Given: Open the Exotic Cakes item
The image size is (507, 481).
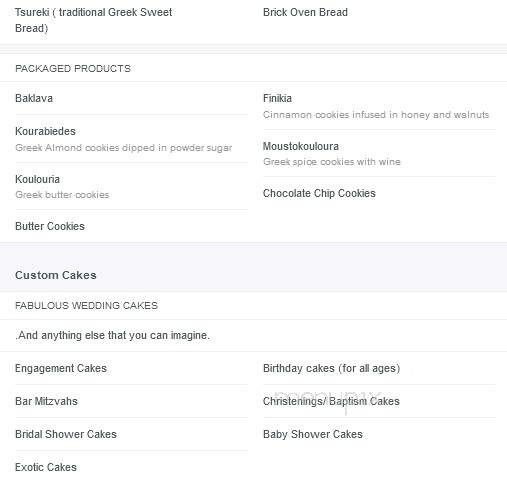Looking at the screenshot, I should (46, 467).
